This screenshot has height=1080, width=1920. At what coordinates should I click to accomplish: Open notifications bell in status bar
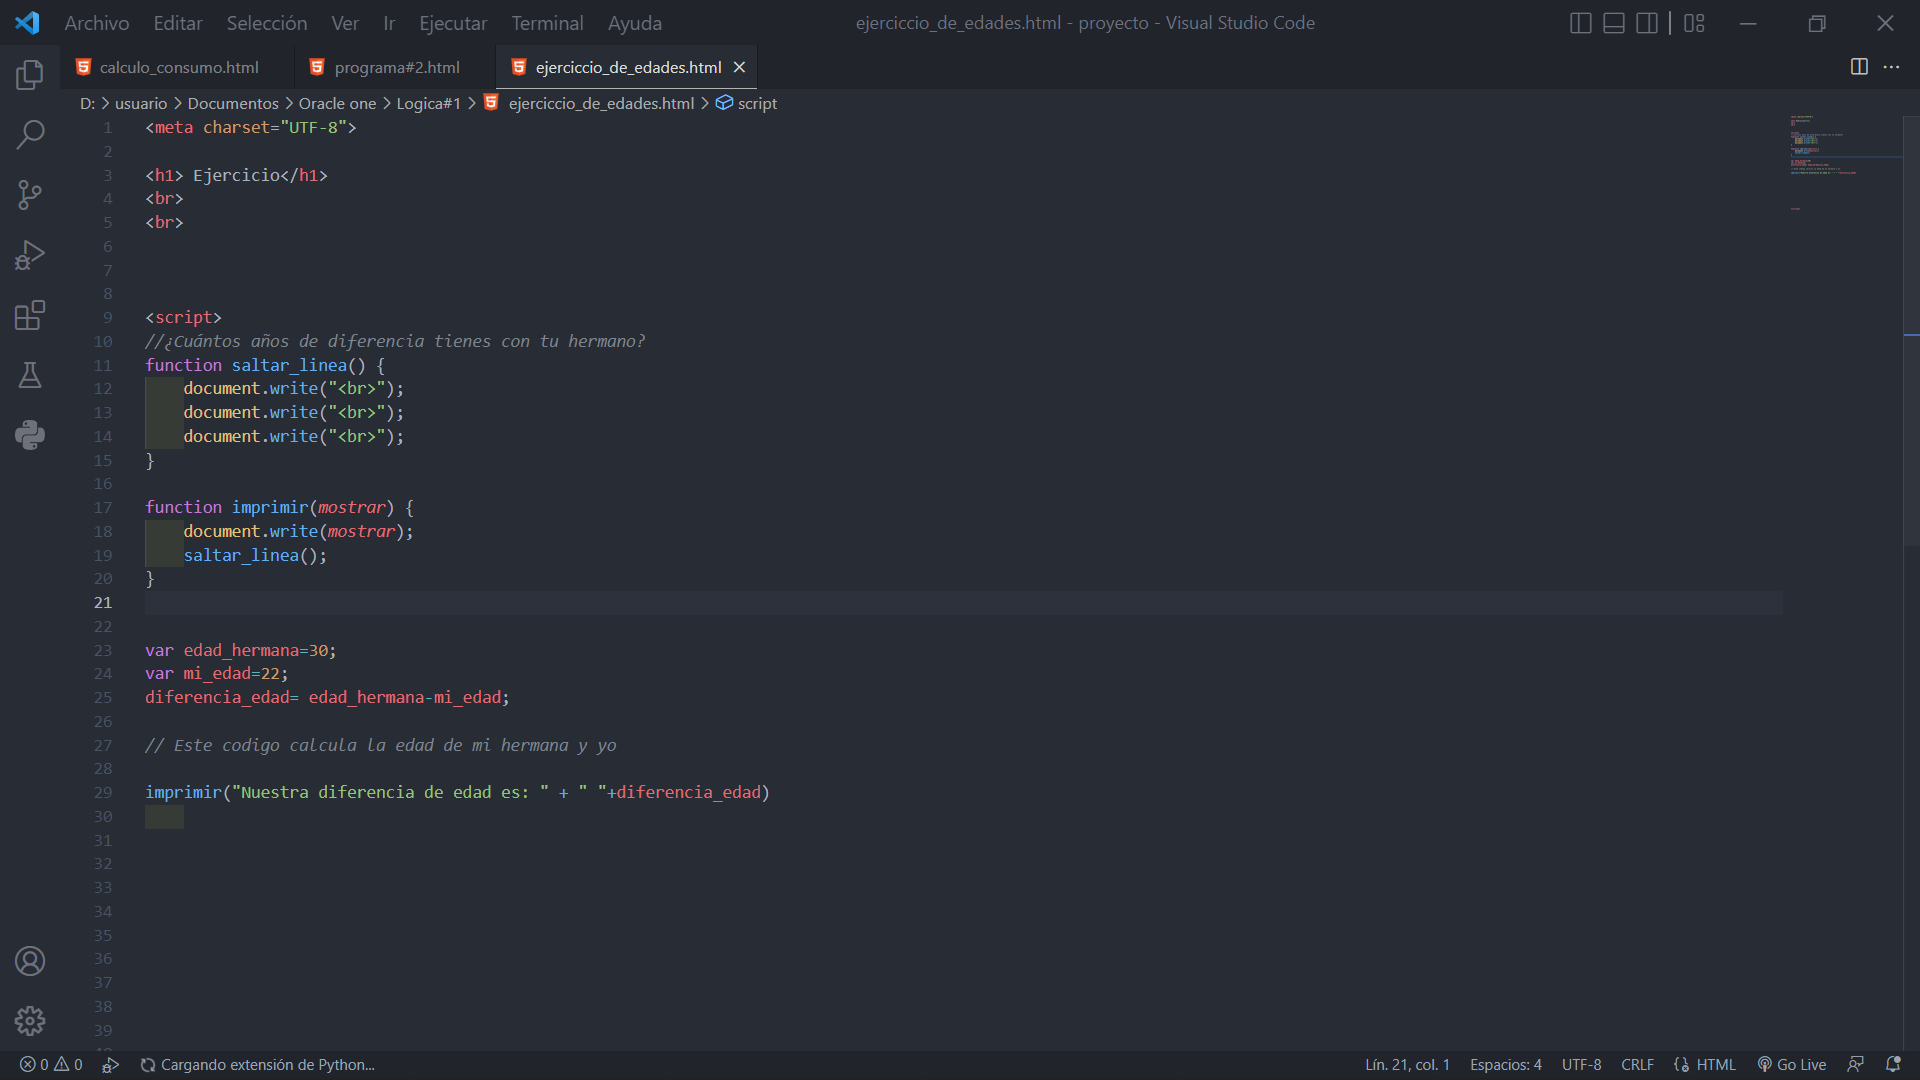click(x=1893, y=1065)
